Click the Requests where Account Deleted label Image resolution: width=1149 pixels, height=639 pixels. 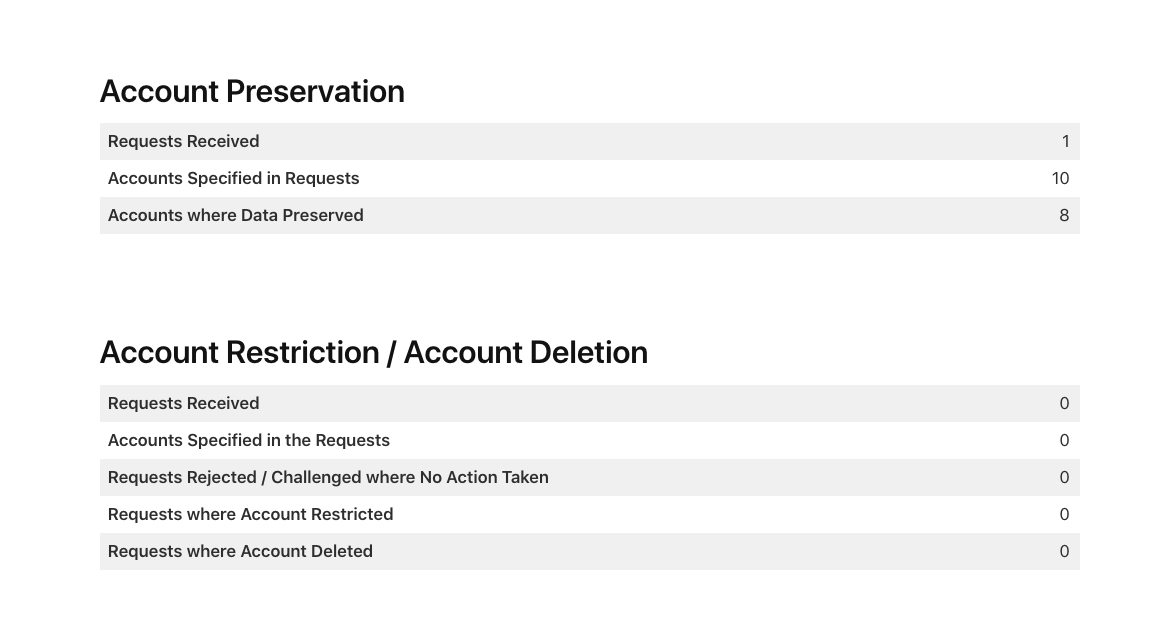tap(240, 551)
